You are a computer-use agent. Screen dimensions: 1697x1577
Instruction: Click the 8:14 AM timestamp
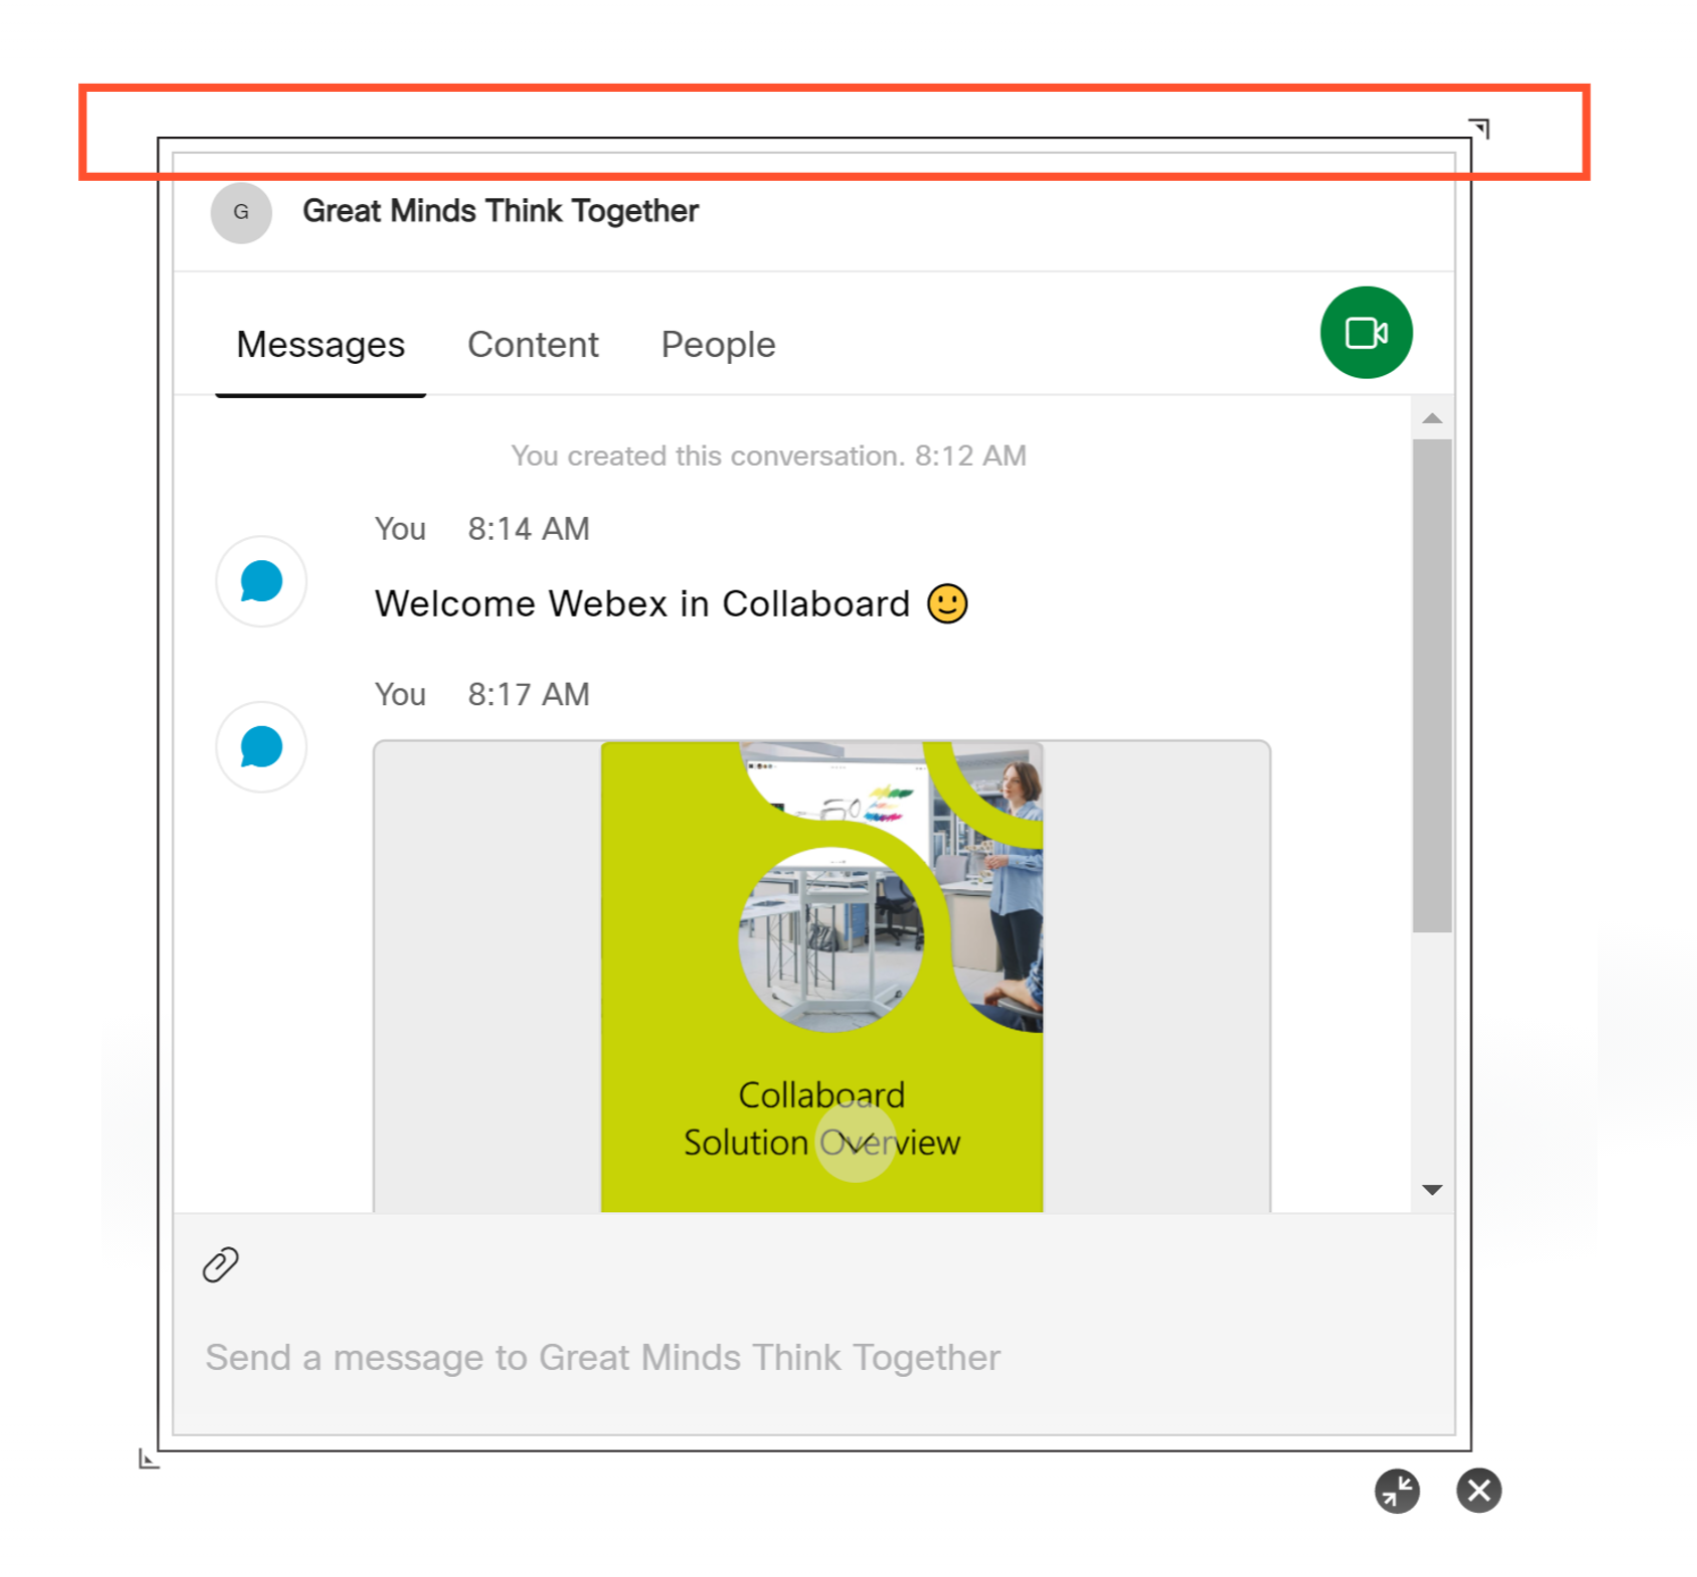(529, 529)
